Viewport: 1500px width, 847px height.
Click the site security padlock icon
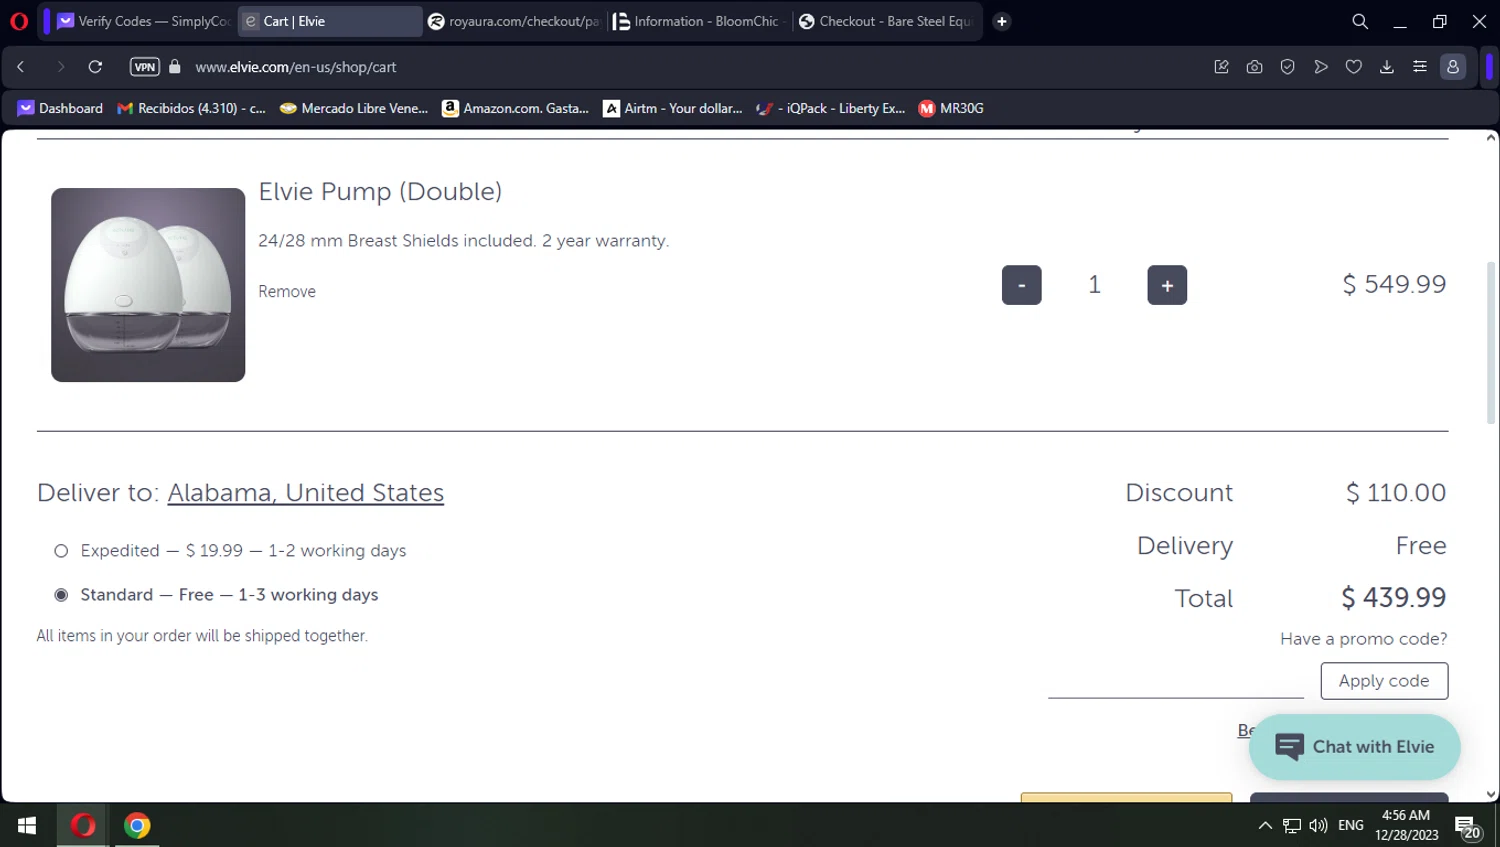pos(175,67)
